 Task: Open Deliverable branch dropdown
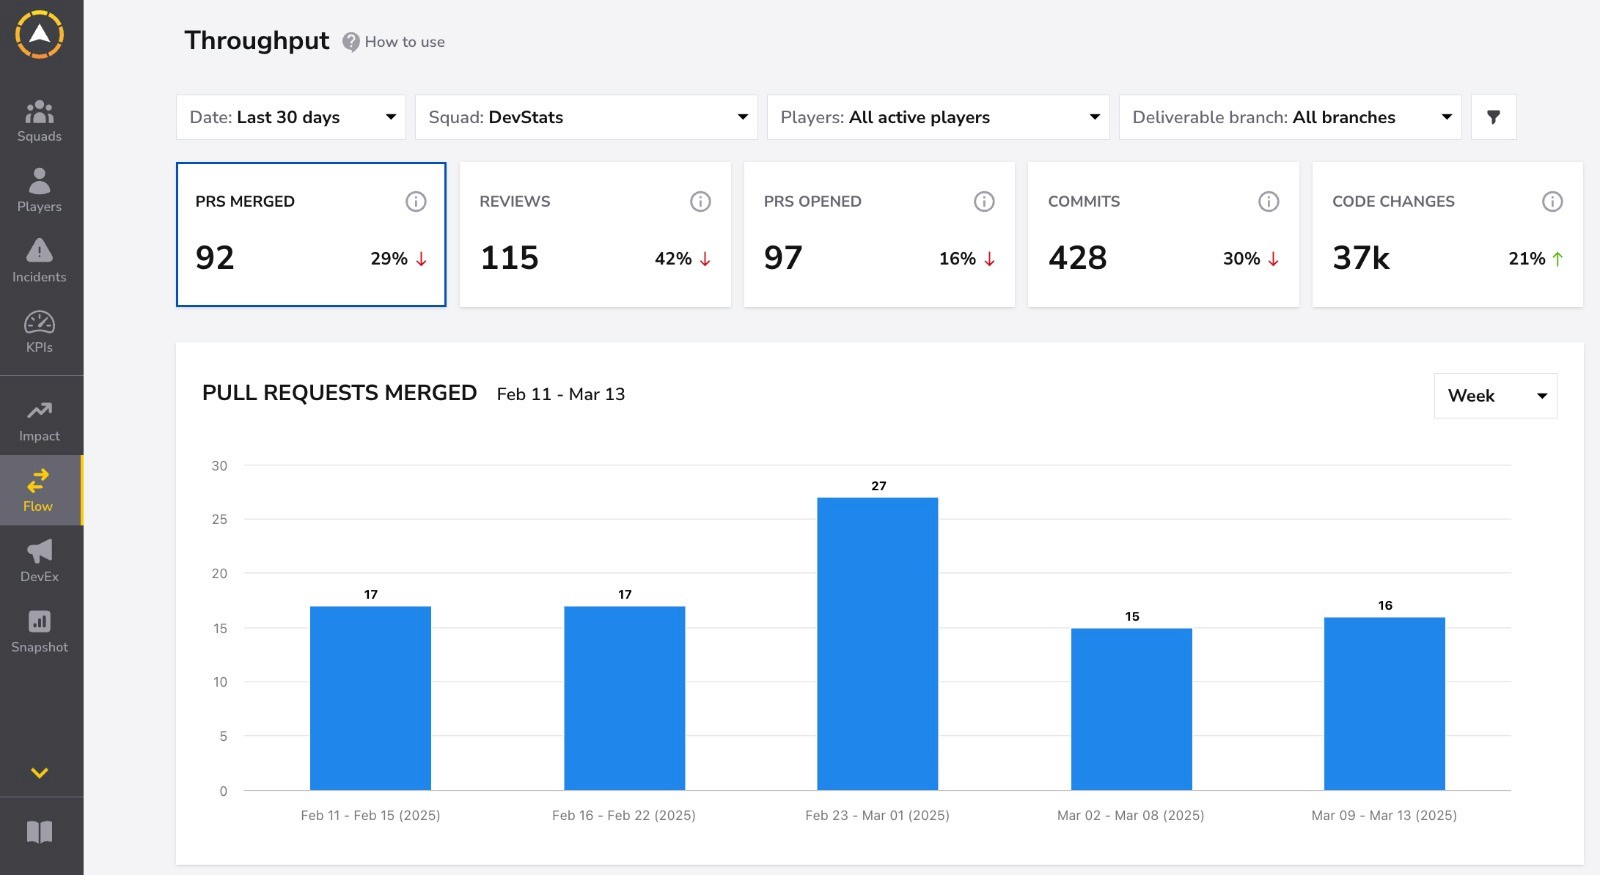click(x=1290, y=117)
